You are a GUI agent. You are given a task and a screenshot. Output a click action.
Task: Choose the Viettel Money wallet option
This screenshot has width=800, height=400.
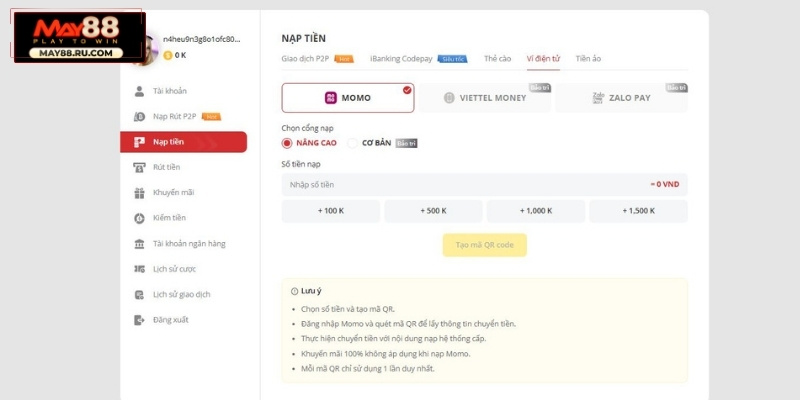click(x=484, y=98)
